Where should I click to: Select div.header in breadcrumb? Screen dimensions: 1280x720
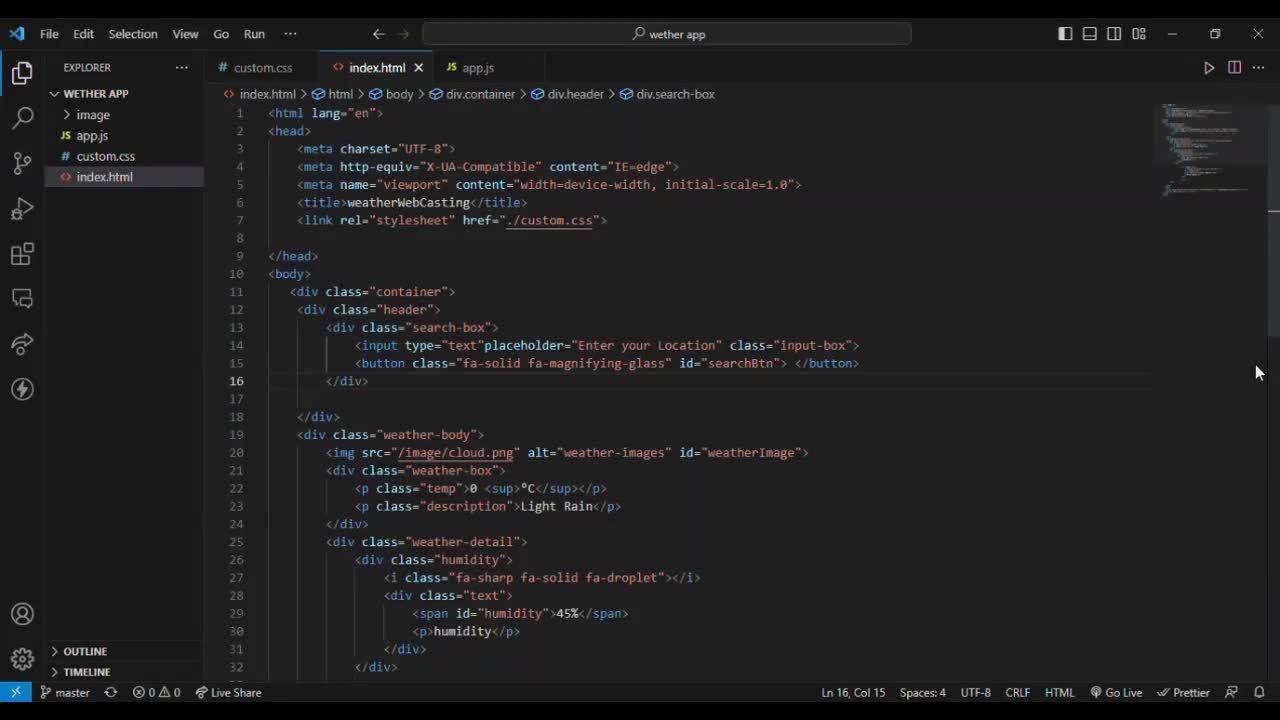567,94
